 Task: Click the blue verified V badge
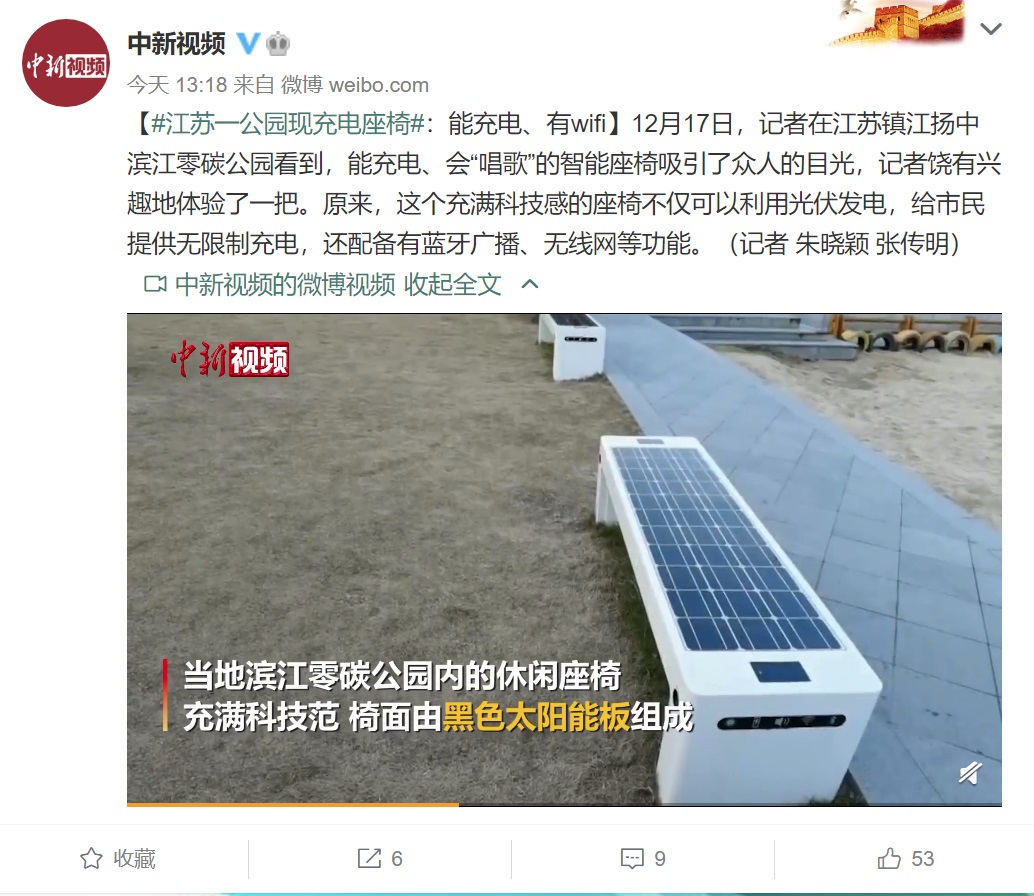[x=248, y=44]
